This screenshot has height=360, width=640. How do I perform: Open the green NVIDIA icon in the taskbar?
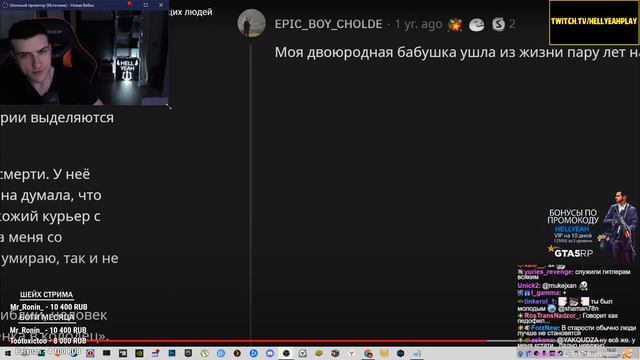point(139,353)
